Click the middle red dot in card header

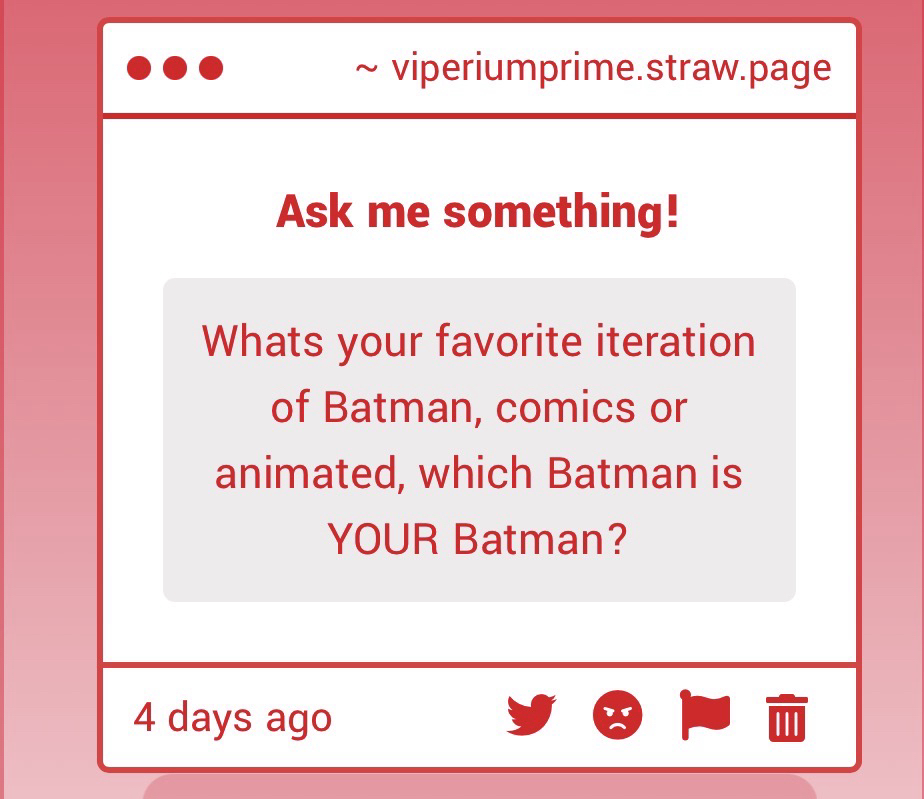point(175,68)
